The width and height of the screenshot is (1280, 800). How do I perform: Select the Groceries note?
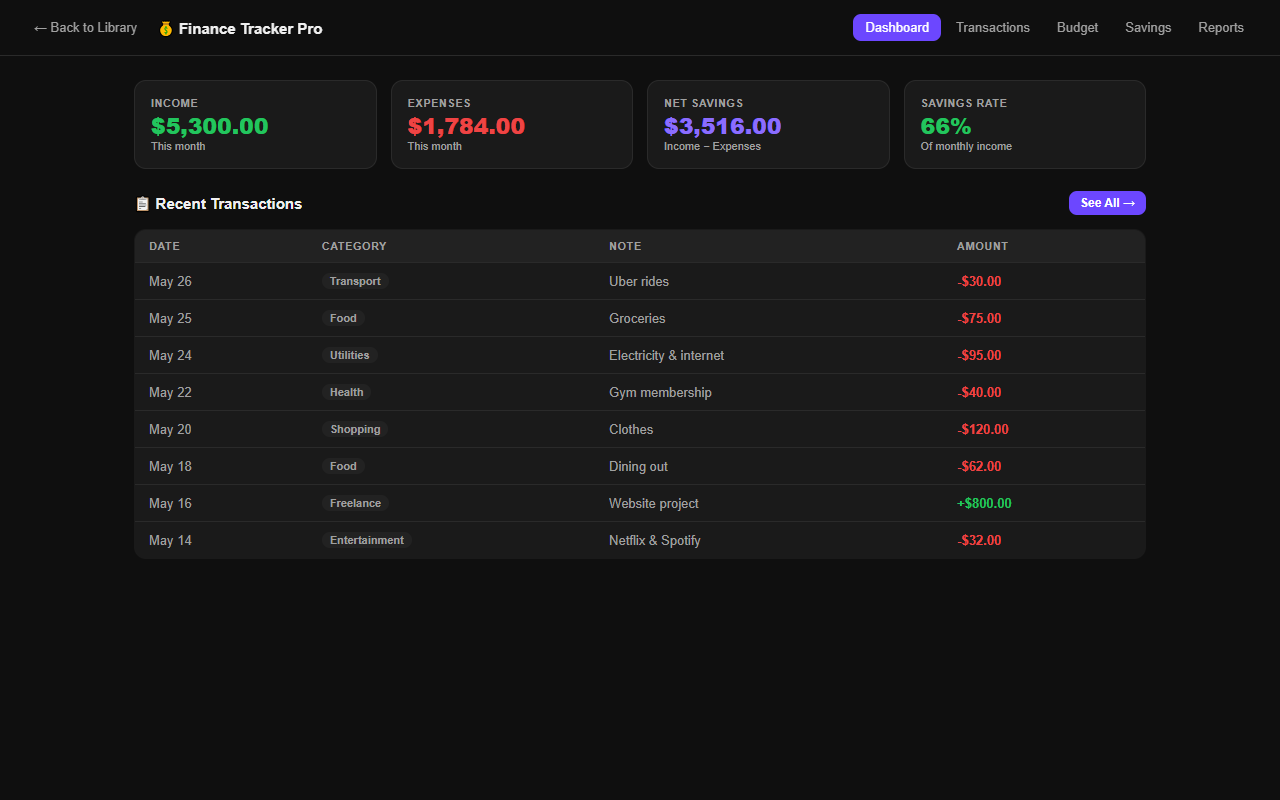coord(637,318)
